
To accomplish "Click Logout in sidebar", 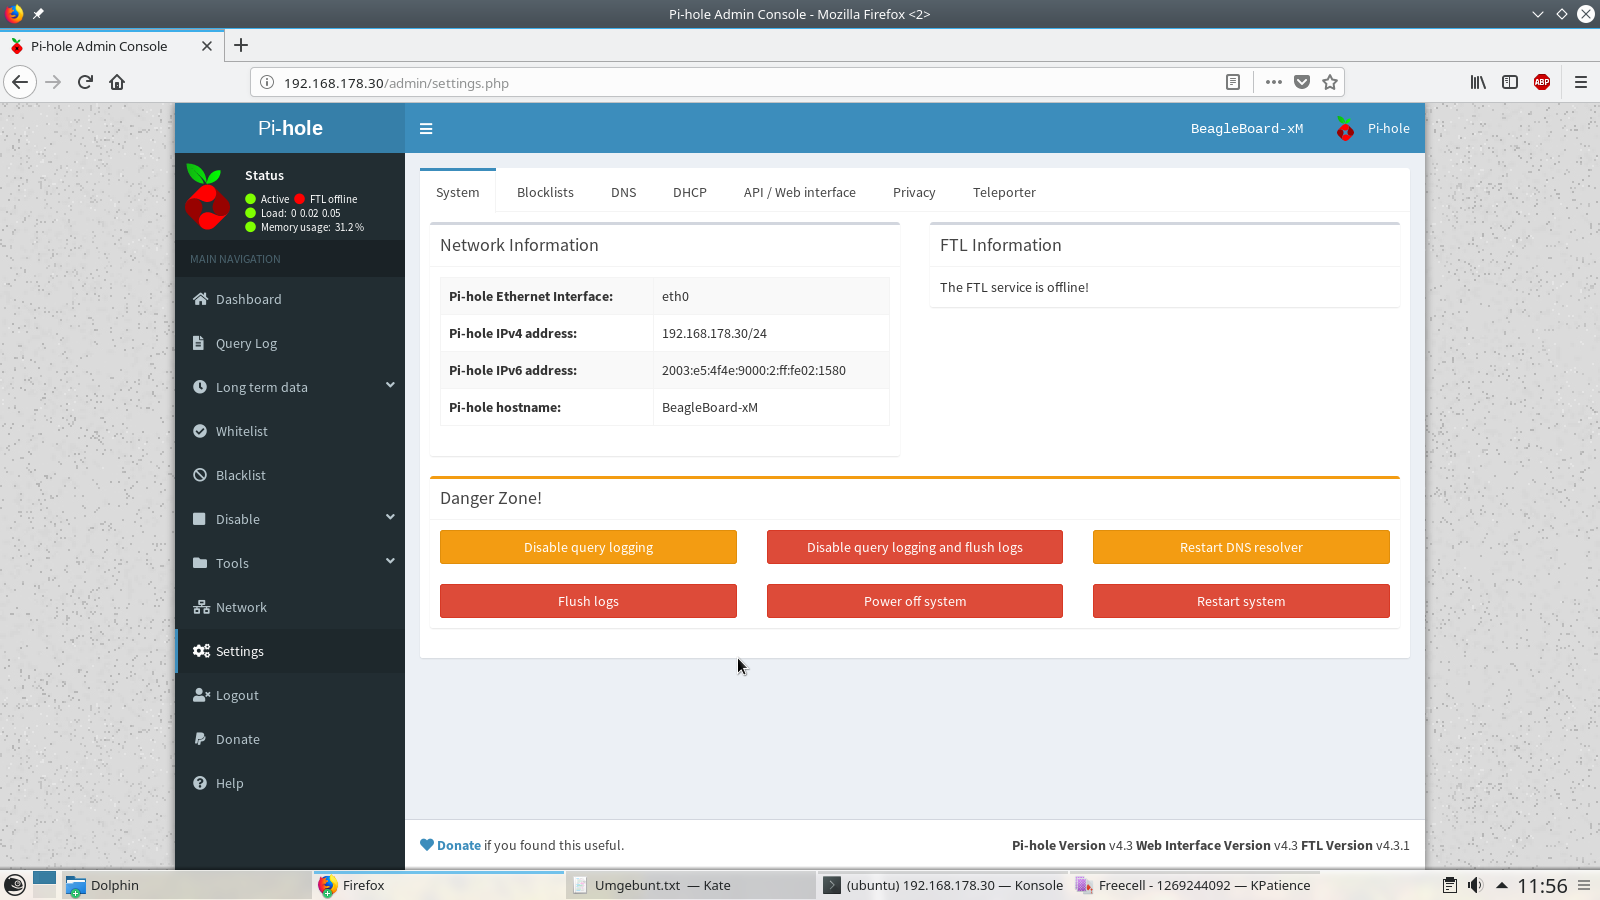I will point(290,695).
